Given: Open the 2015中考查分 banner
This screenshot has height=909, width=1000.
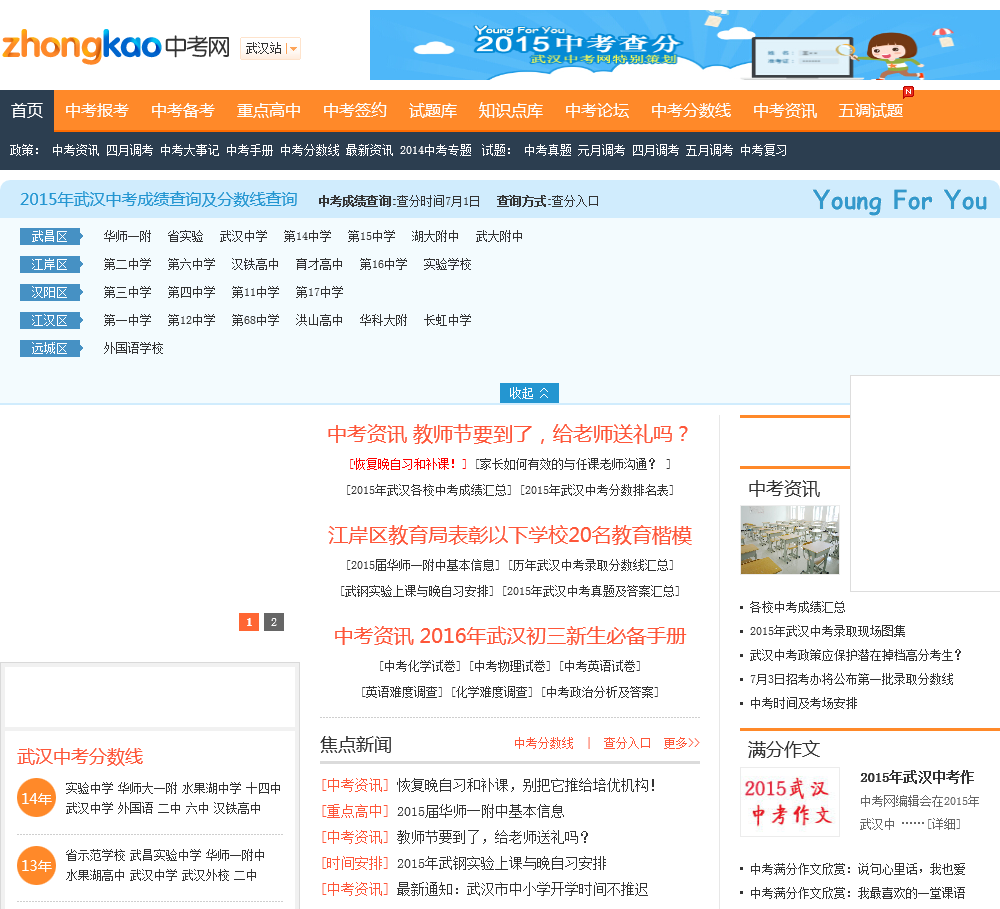Looking at the screenshot, I should pyautogui.click(x=684, y=45).
